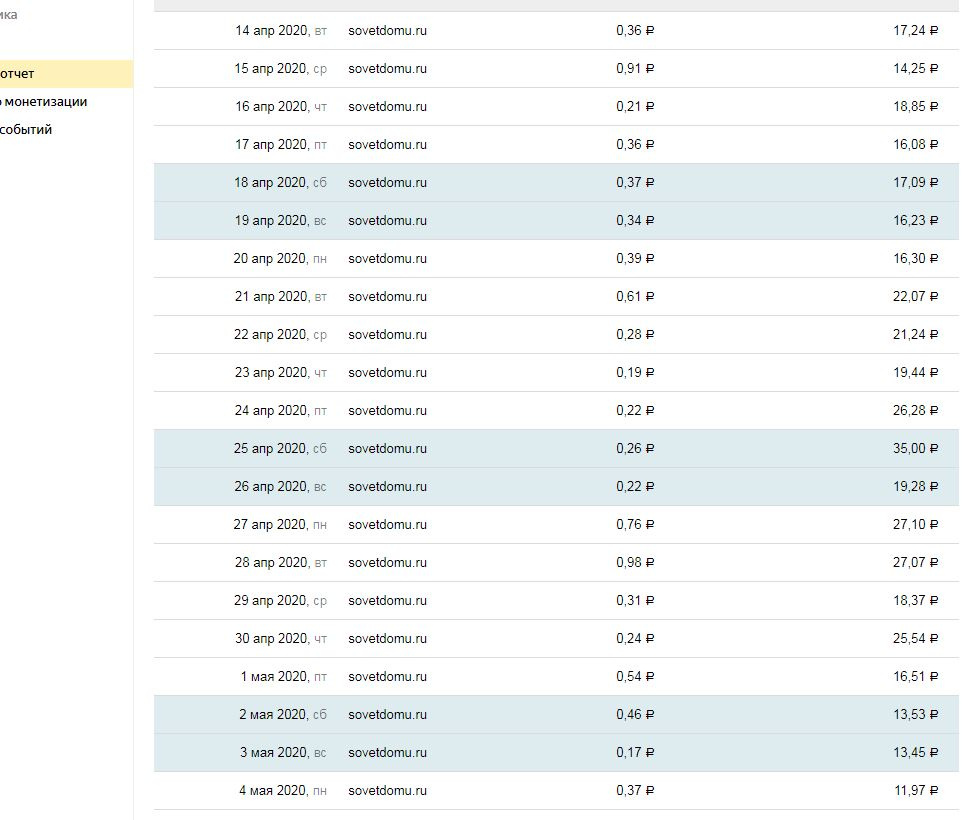
Task: Click the 0,98 ₽ value on 28 апр
Action: point(635,563)
